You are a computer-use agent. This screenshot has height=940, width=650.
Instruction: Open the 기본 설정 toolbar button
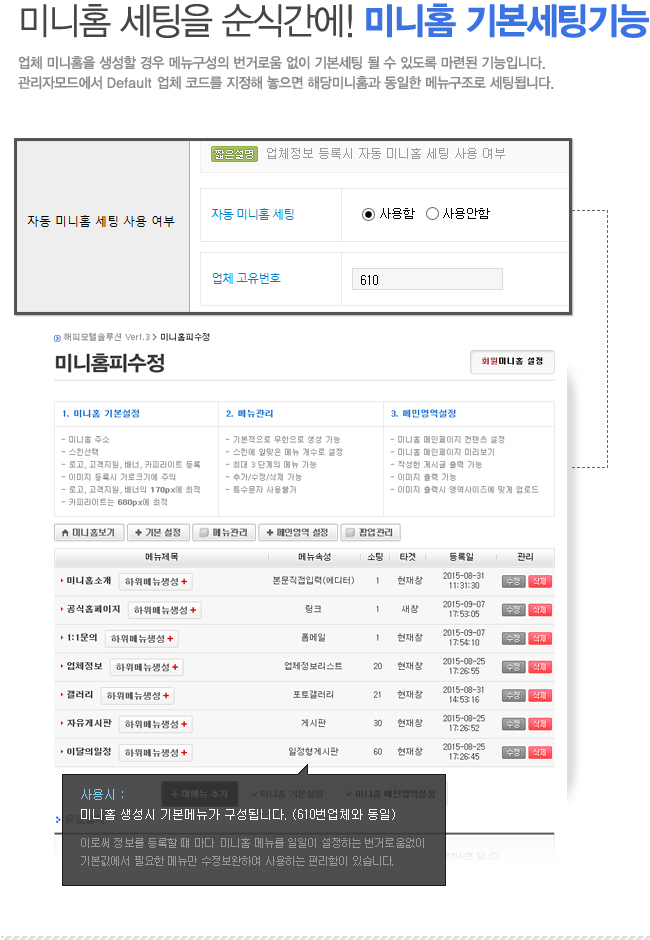158,532
